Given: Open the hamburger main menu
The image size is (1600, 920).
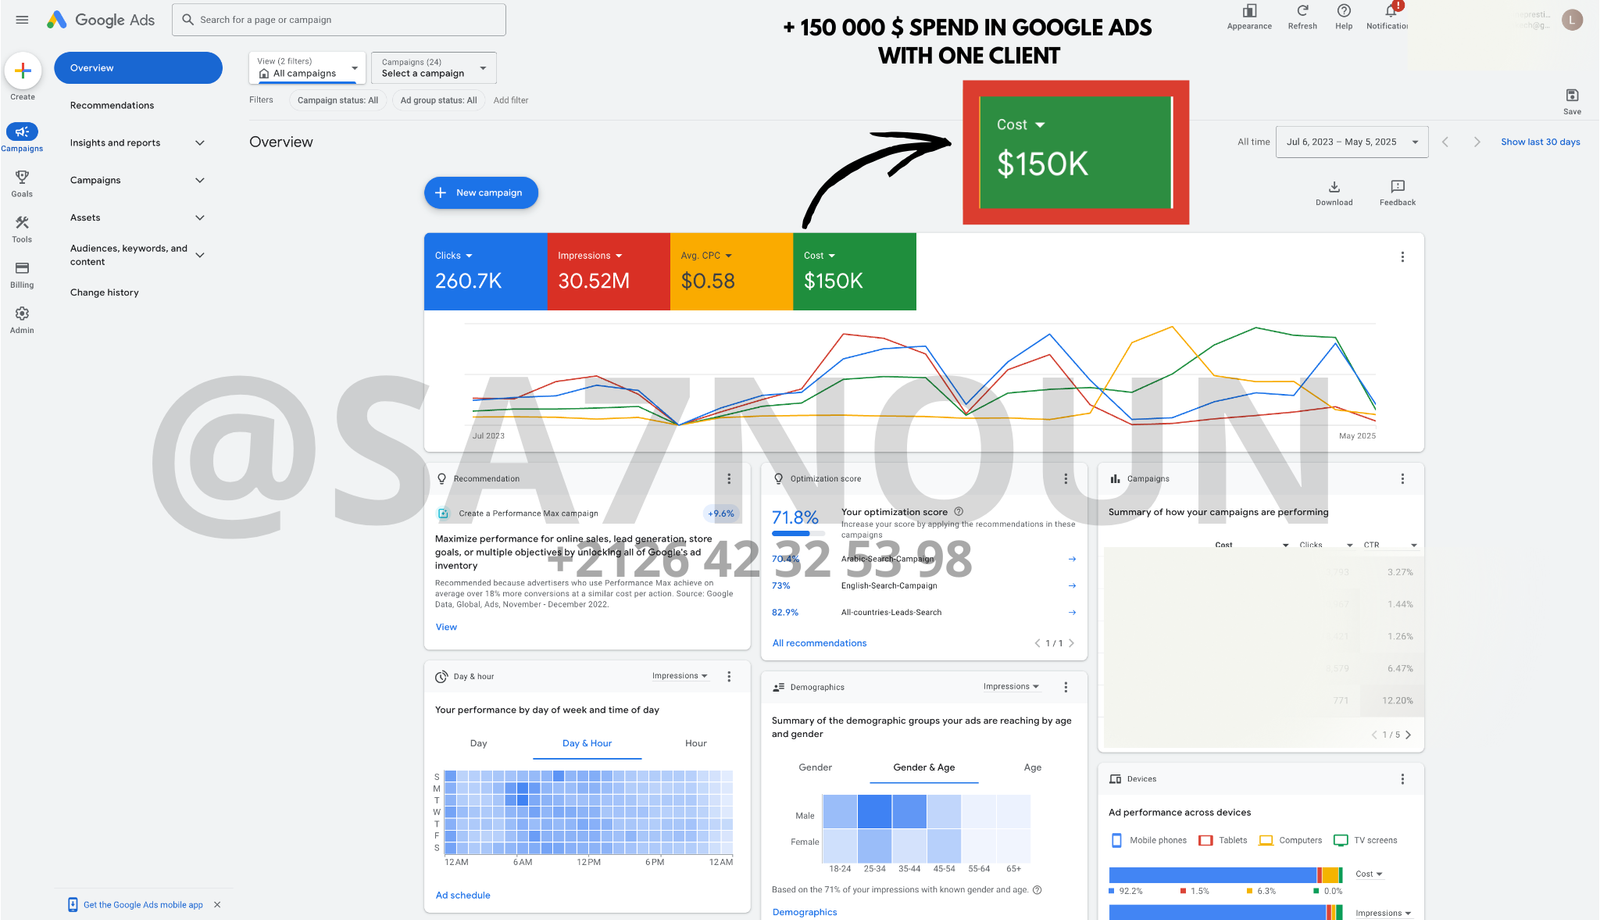Looking at the screenshot, I should tap(22, 19).
